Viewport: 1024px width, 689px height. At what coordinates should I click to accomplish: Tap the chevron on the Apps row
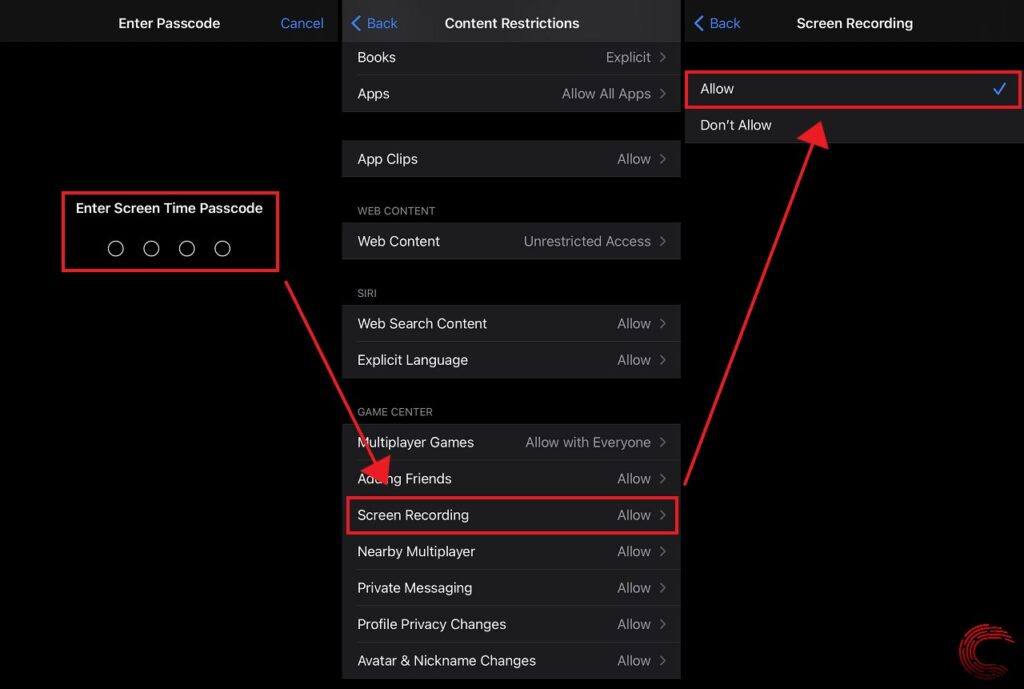(663, 93)
